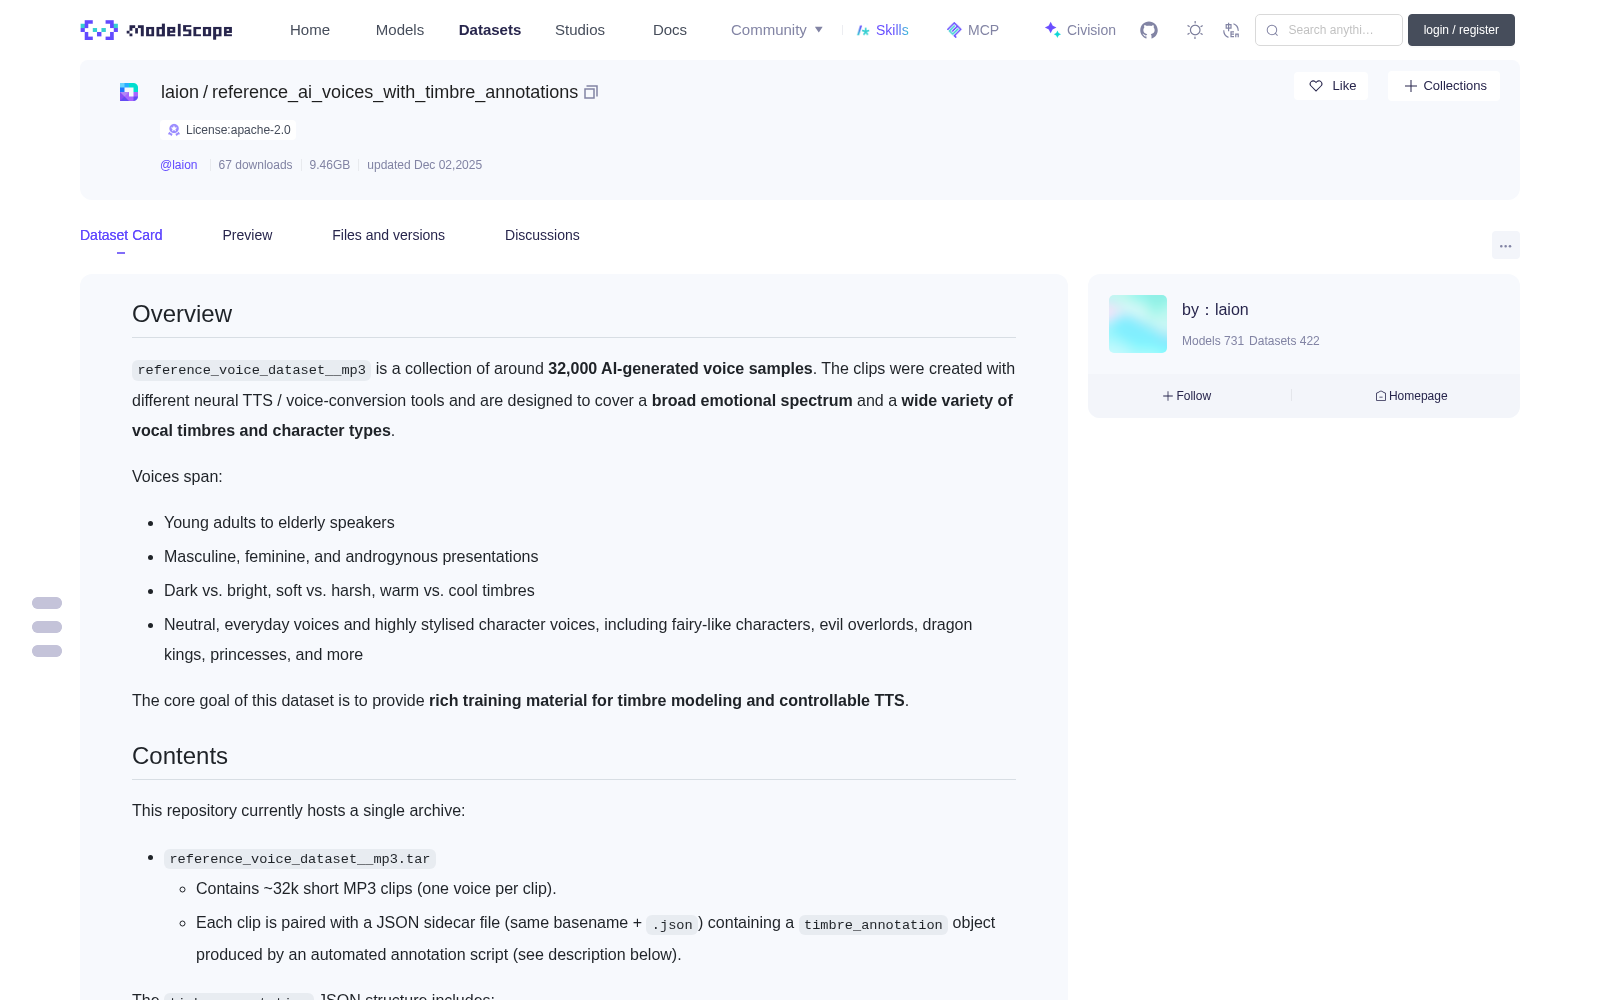
Task: Follow the laion organization
Action: tap(1187, 396)
